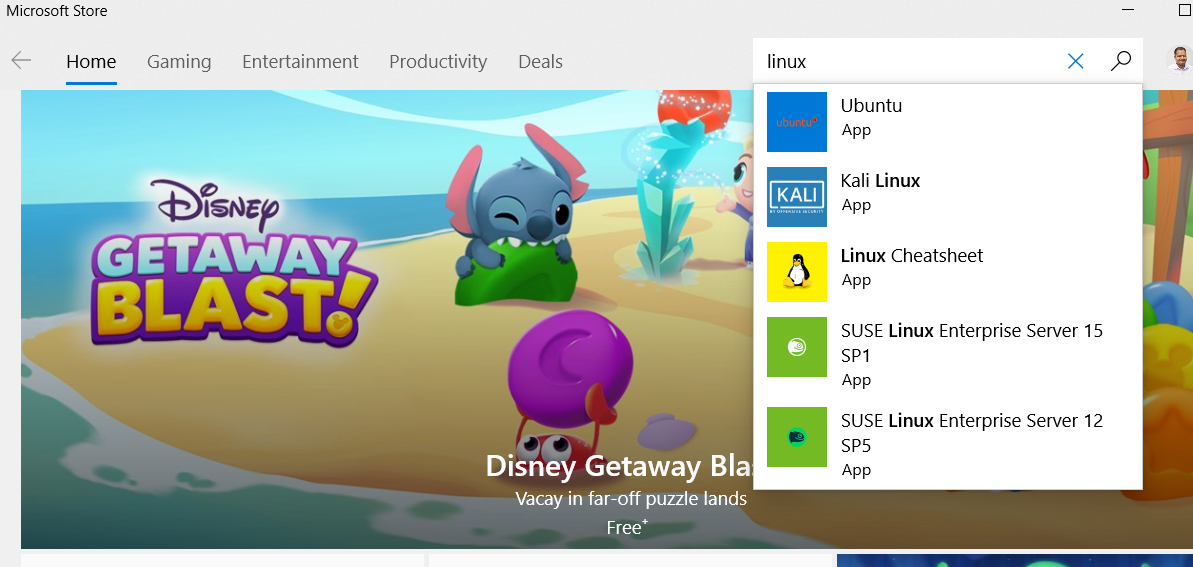The image size is (1193, 567).
Task: Choose the Ubuntu suggestion text
Action: 871,106
